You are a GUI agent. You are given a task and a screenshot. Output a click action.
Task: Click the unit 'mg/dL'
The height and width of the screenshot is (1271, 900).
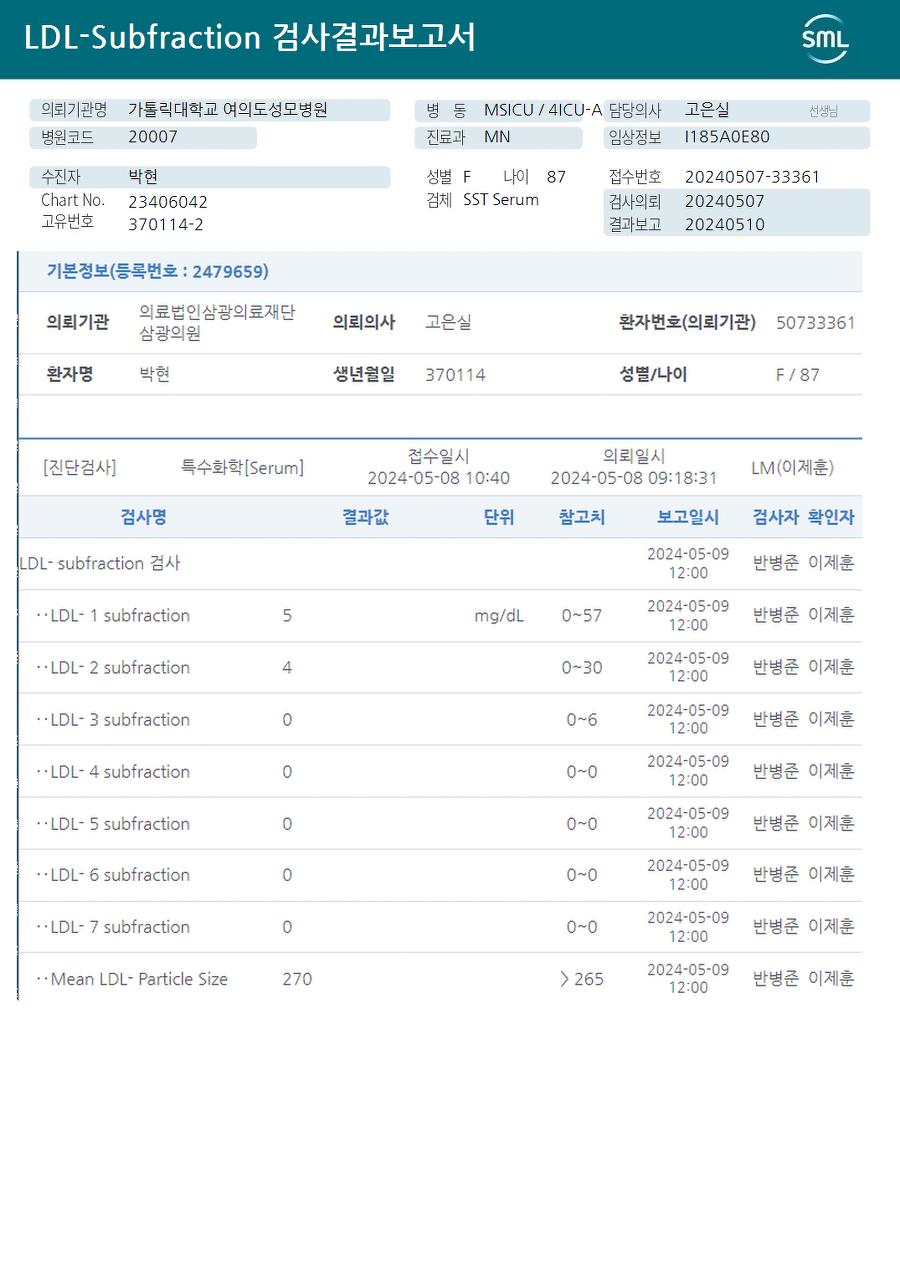pos(499,615)
